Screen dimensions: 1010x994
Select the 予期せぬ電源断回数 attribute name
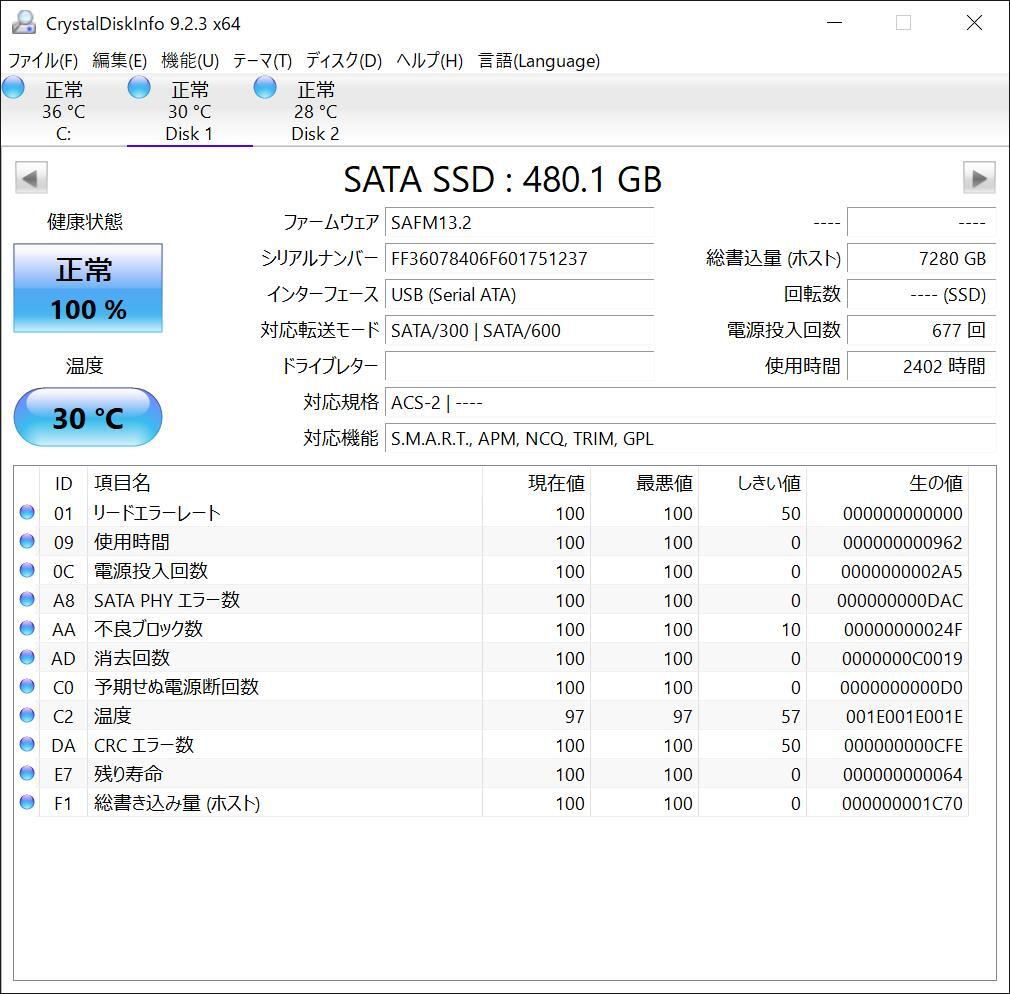click(x=176, y=687)
